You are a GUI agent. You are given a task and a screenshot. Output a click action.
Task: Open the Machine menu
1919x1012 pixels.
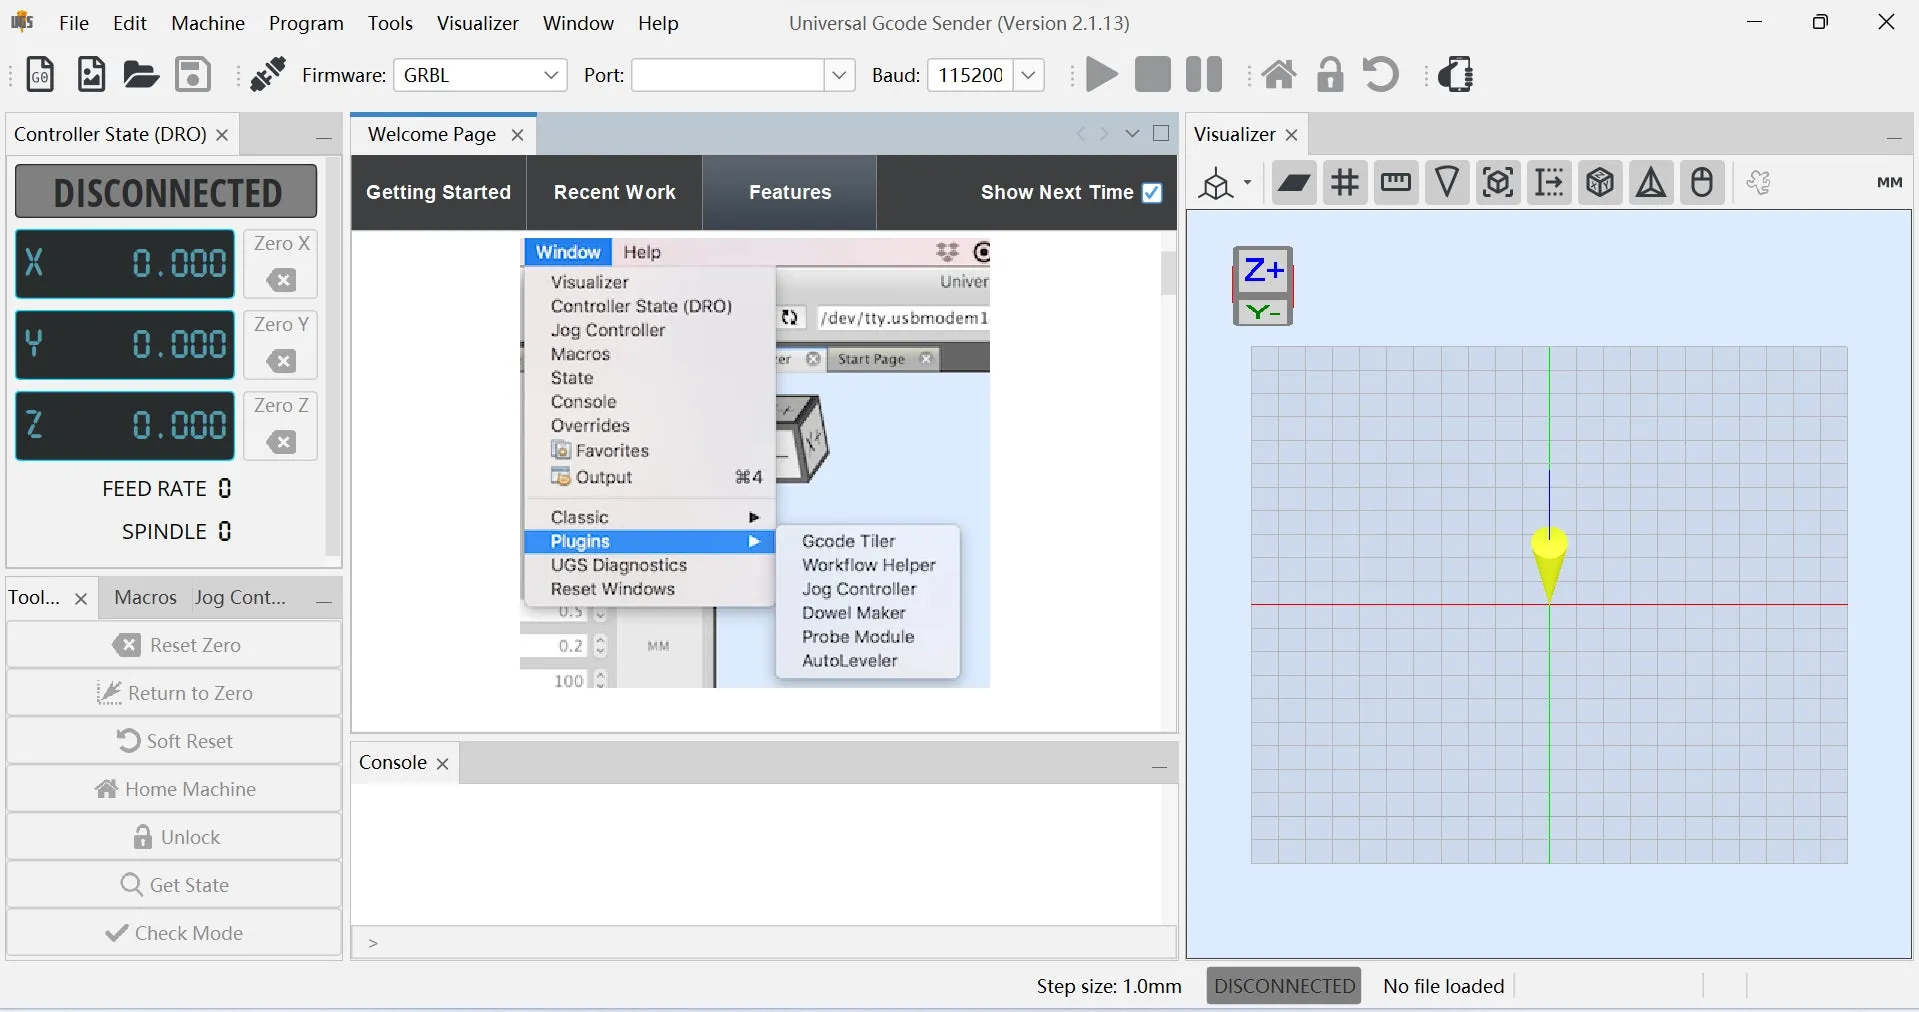tap(208, 23)
